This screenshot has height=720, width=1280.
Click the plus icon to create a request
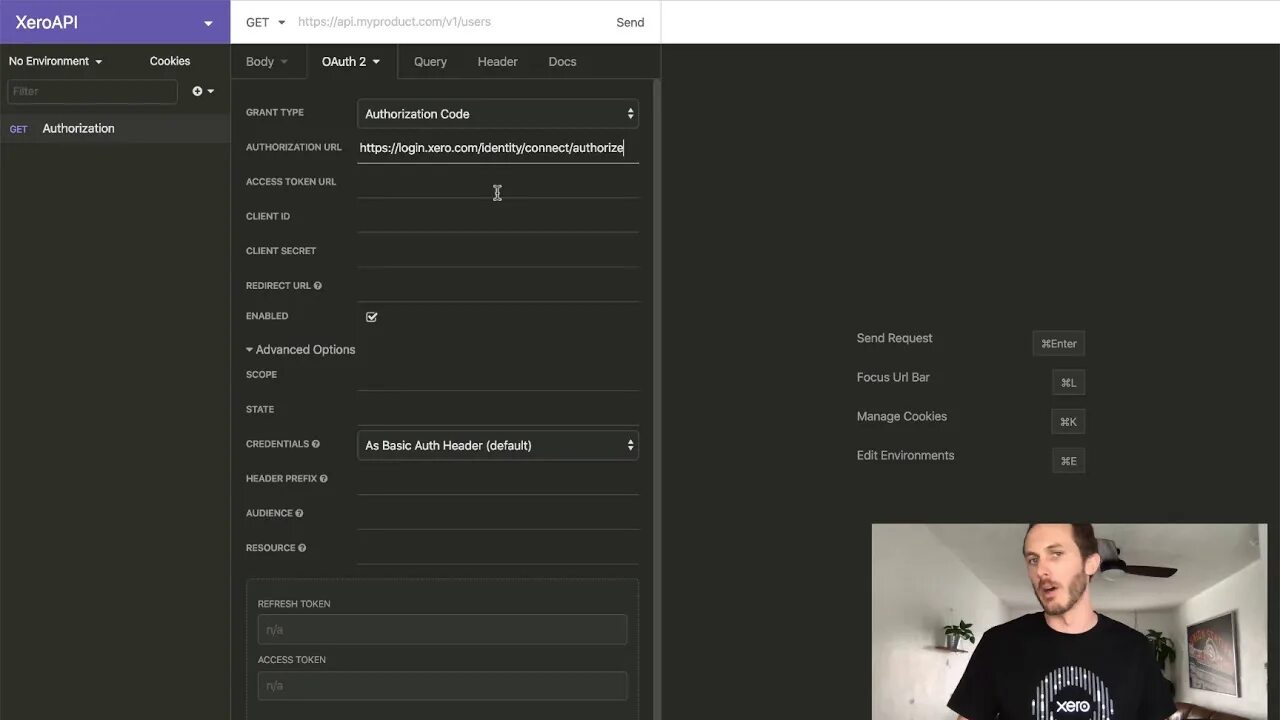(x=203, y=91)
